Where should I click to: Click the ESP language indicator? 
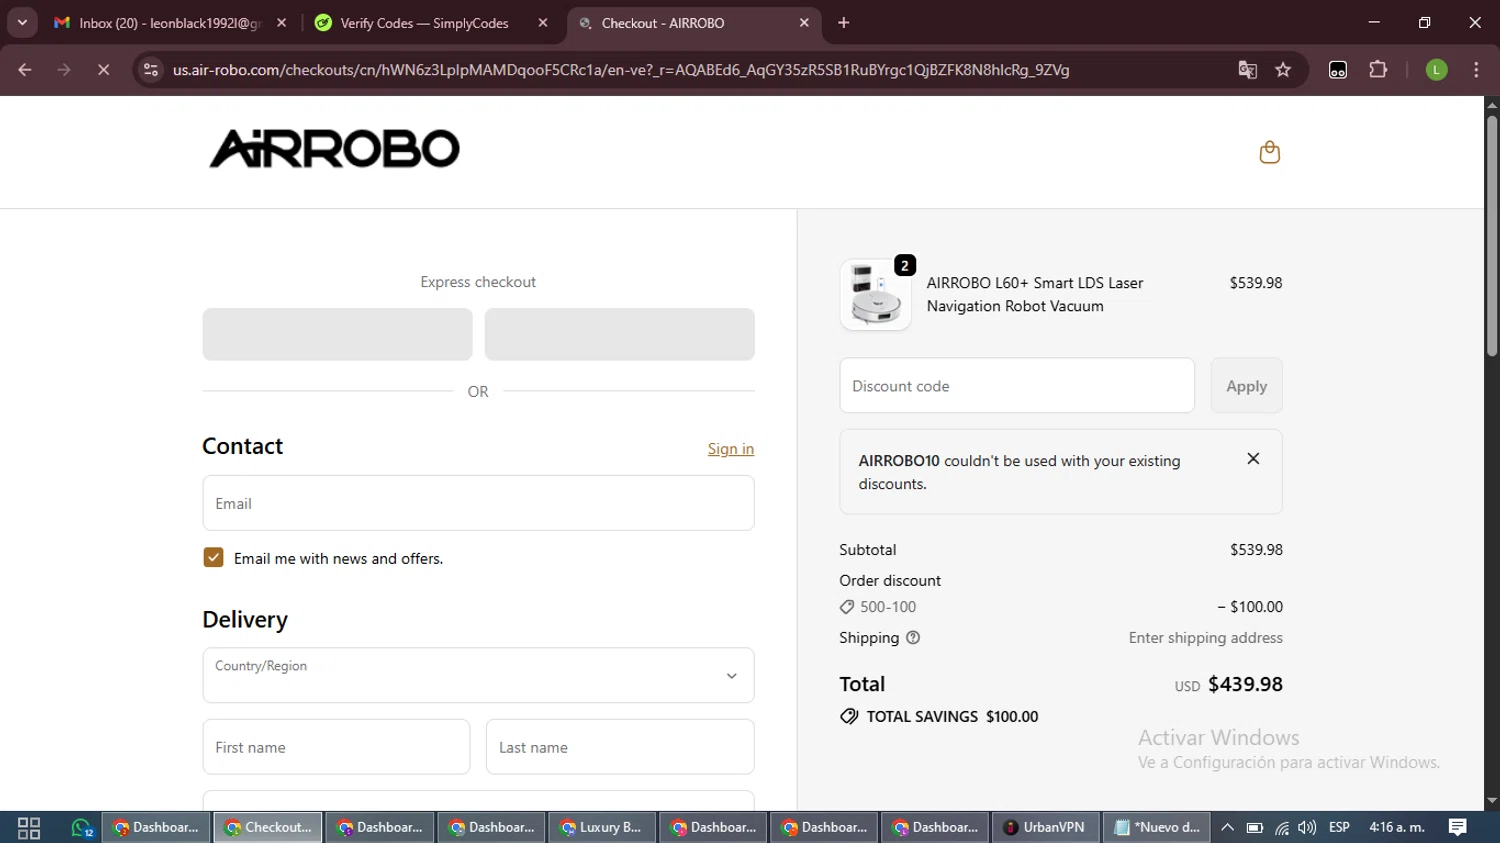pos(1339,827)
